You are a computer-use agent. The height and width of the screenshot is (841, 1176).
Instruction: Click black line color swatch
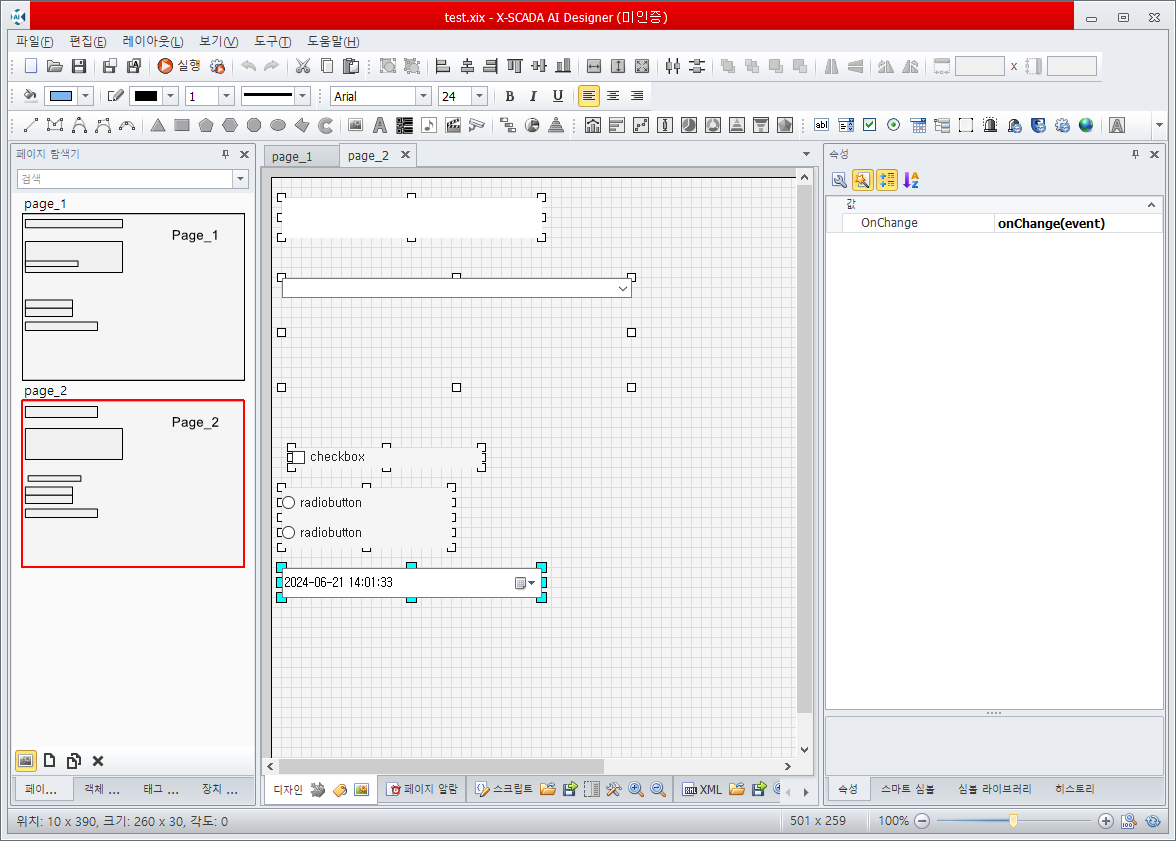[146, 96]
